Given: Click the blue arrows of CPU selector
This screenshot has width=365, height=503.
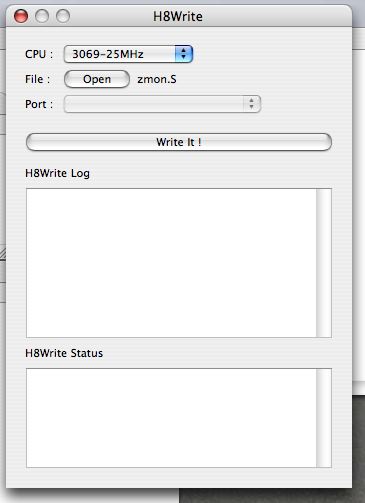Looking at the screenshot, I should click(x=184, y=54).
